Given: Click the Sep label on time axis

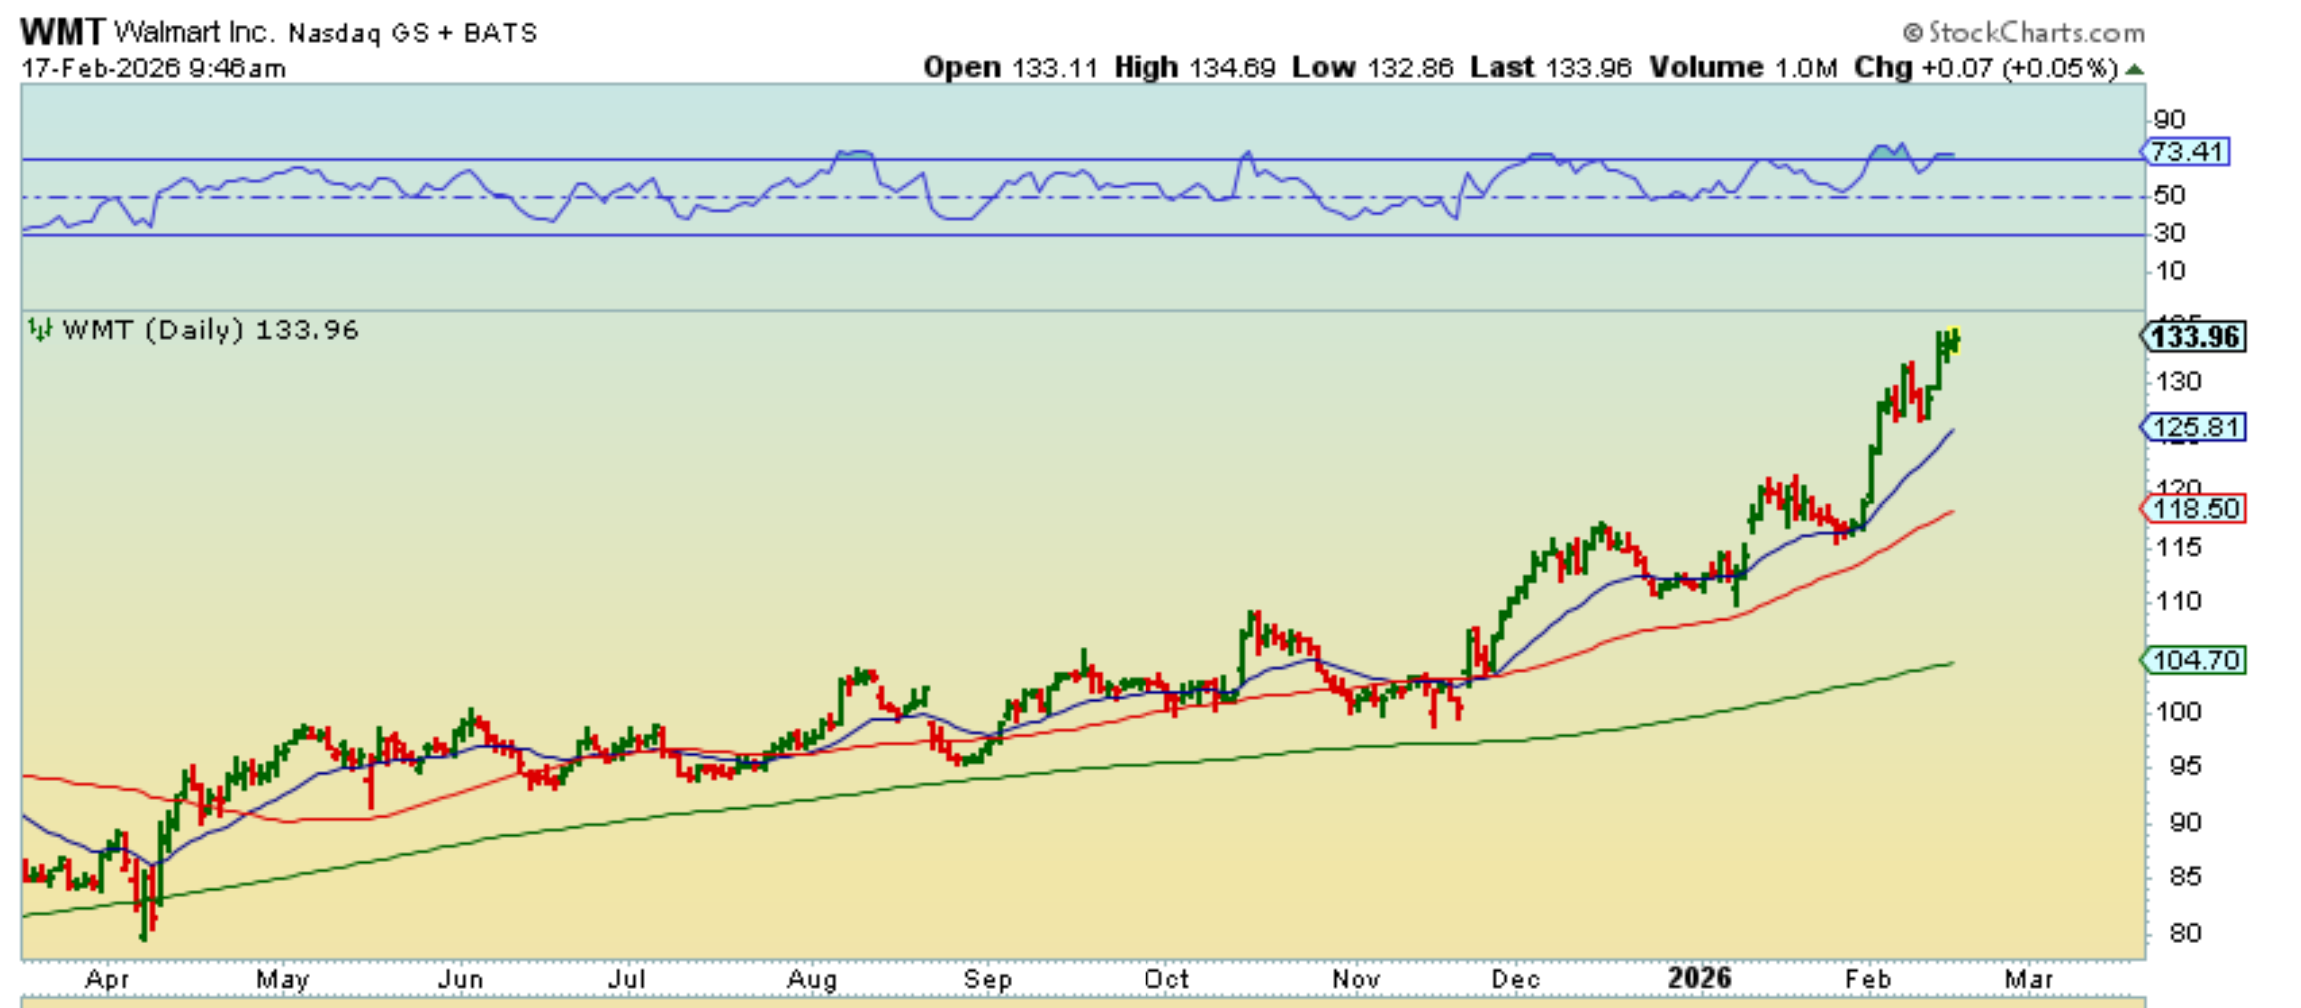Looking at the screenshot, I should click(988, 980).
